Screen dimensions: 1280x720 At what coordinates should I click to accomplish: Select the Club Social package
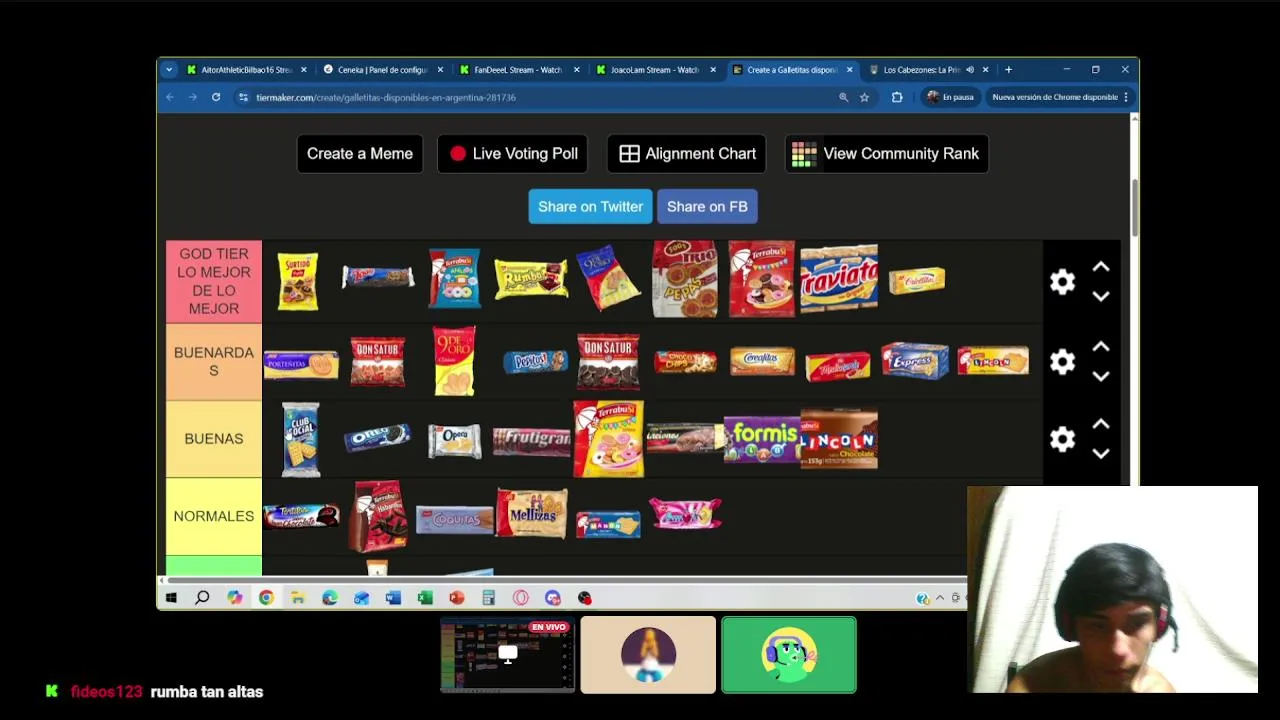coord(301,439)
